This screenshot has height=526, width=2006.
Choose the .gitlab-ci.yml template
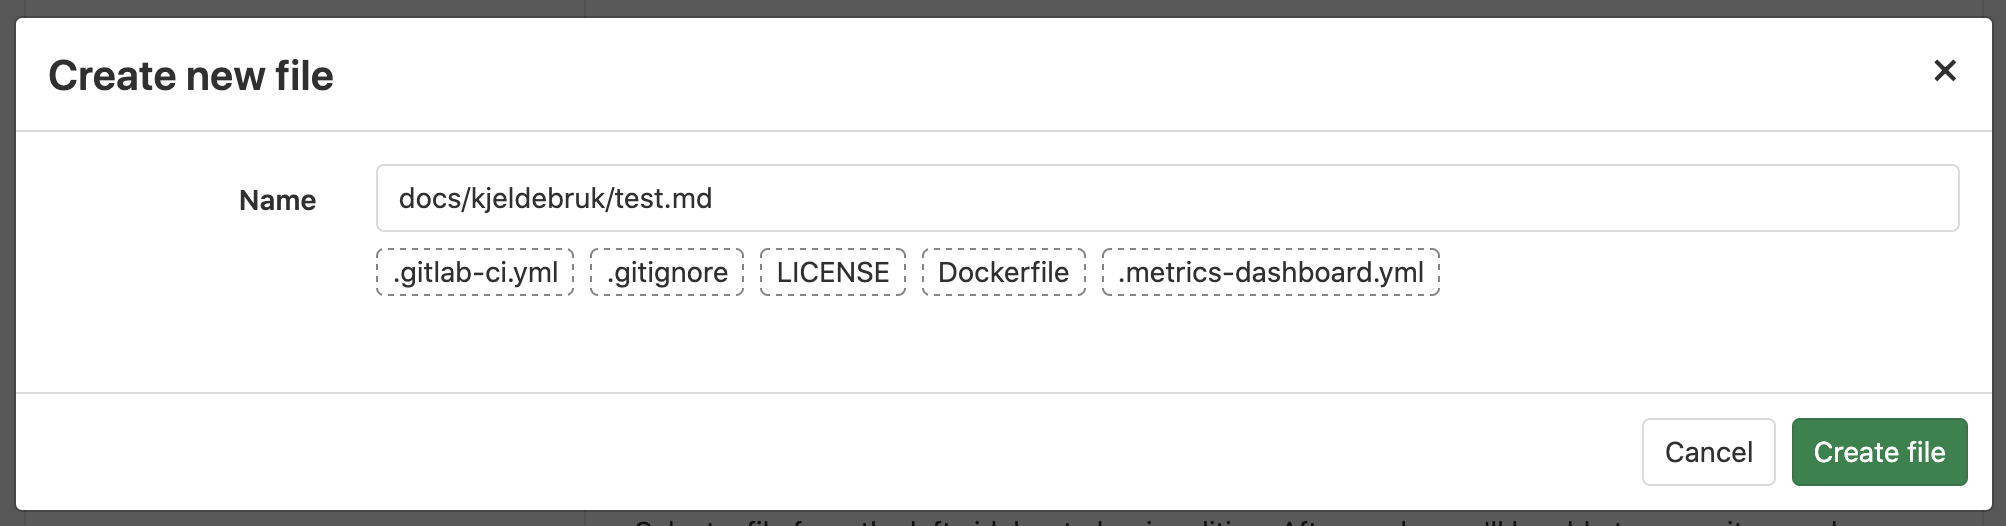[475, 272]
